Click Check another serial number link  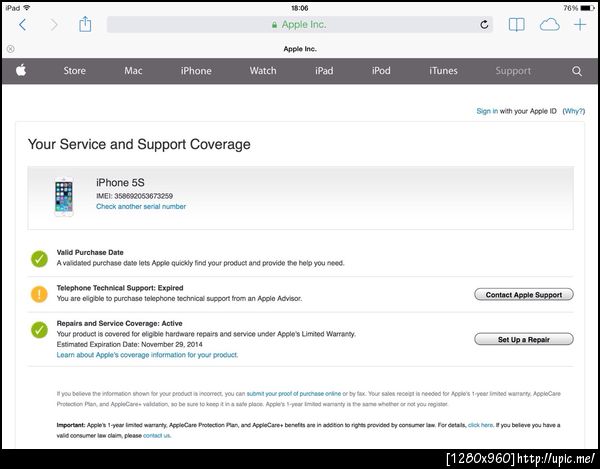tap(141, 207)
